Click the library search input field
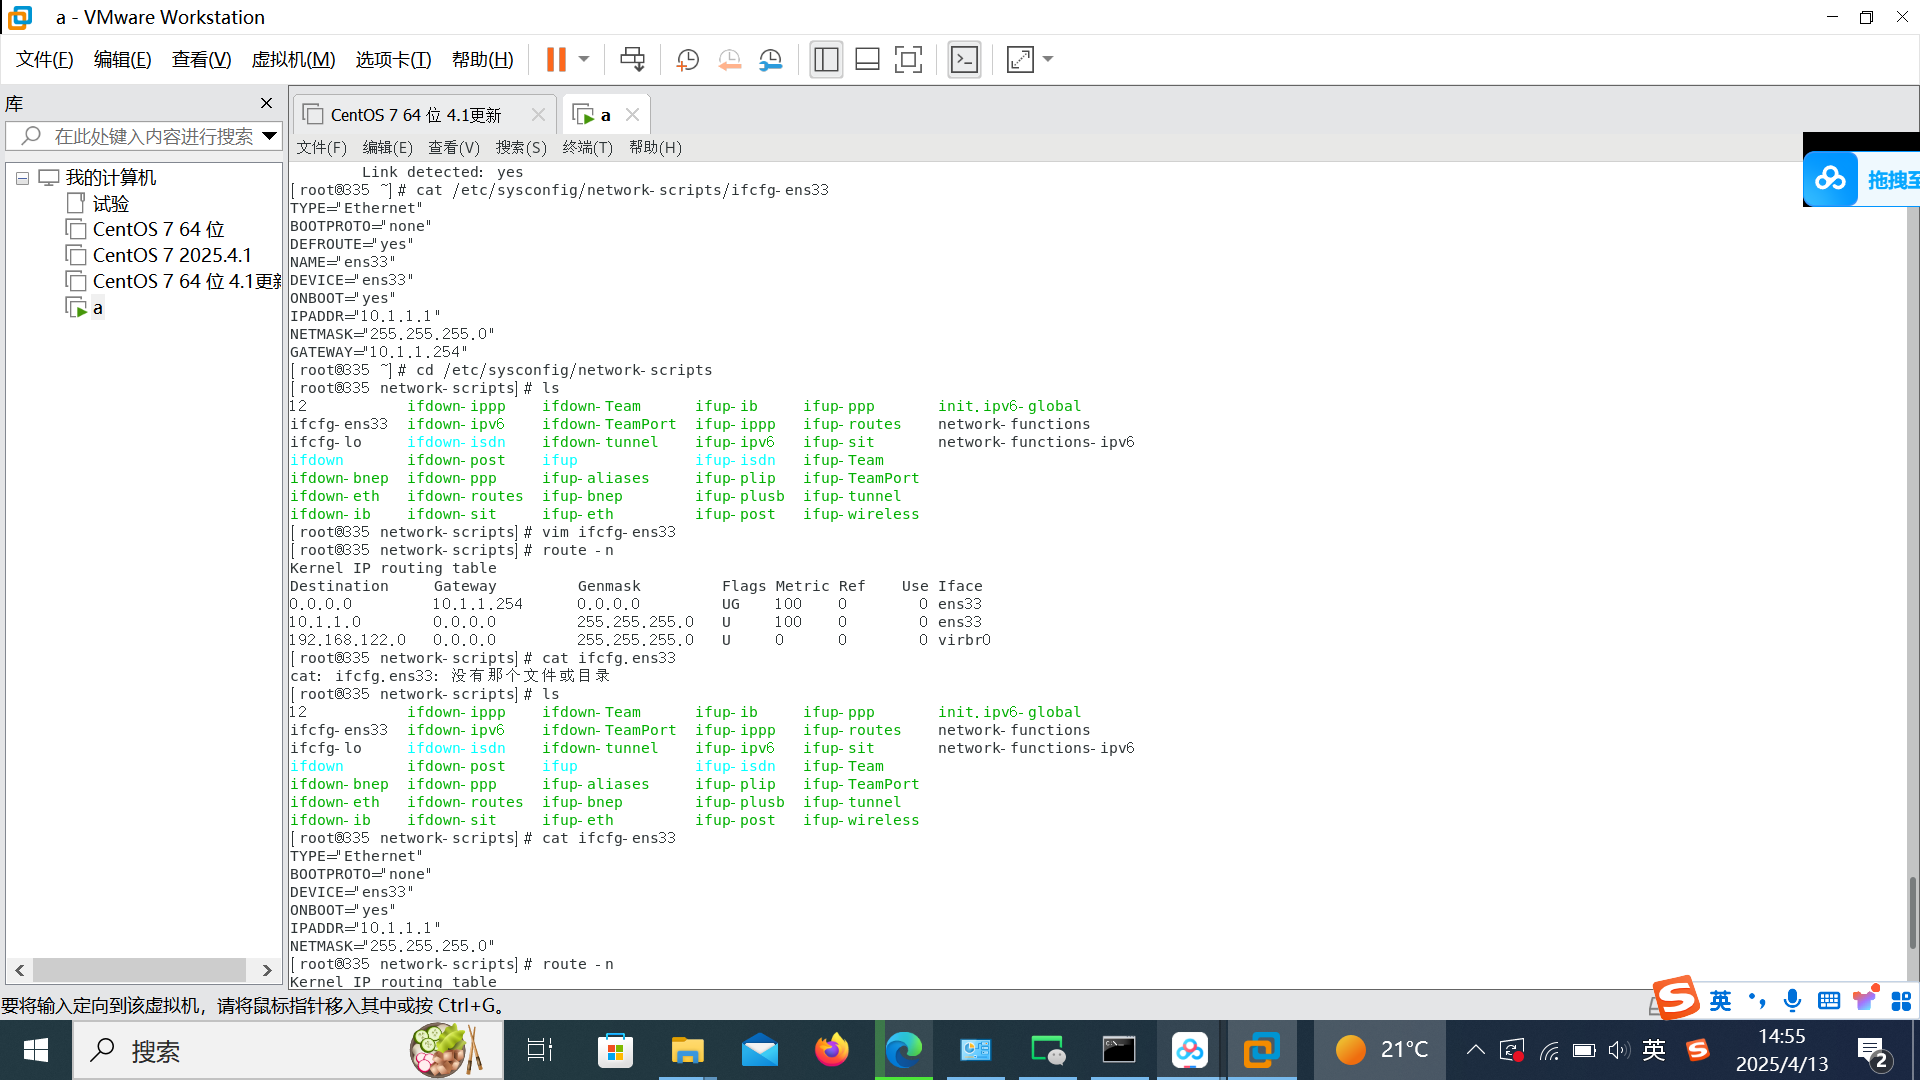 [150, 136]
